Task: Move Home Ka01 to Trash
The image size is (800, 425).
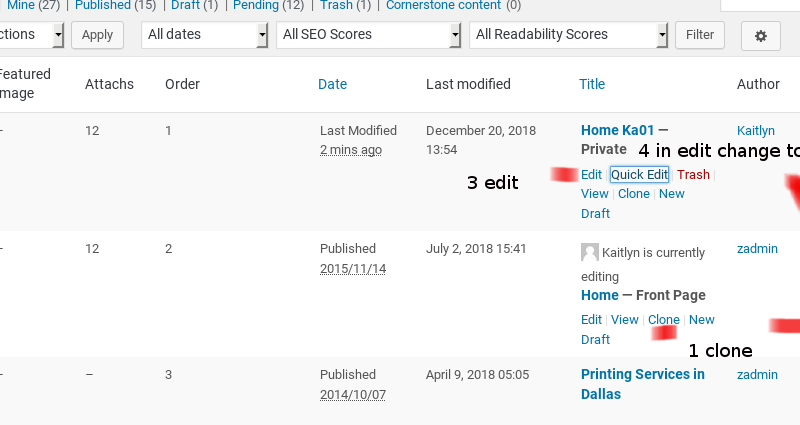Action: pos(693,174)
